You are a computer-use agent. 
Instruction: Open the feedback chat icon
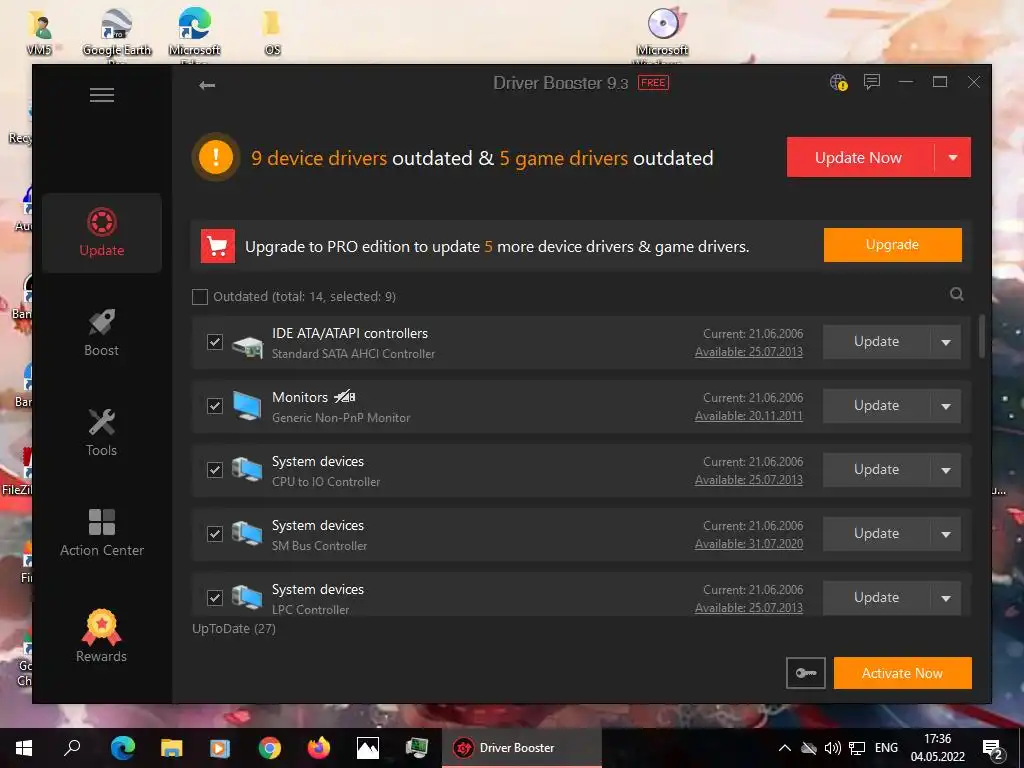pos(872,82)
